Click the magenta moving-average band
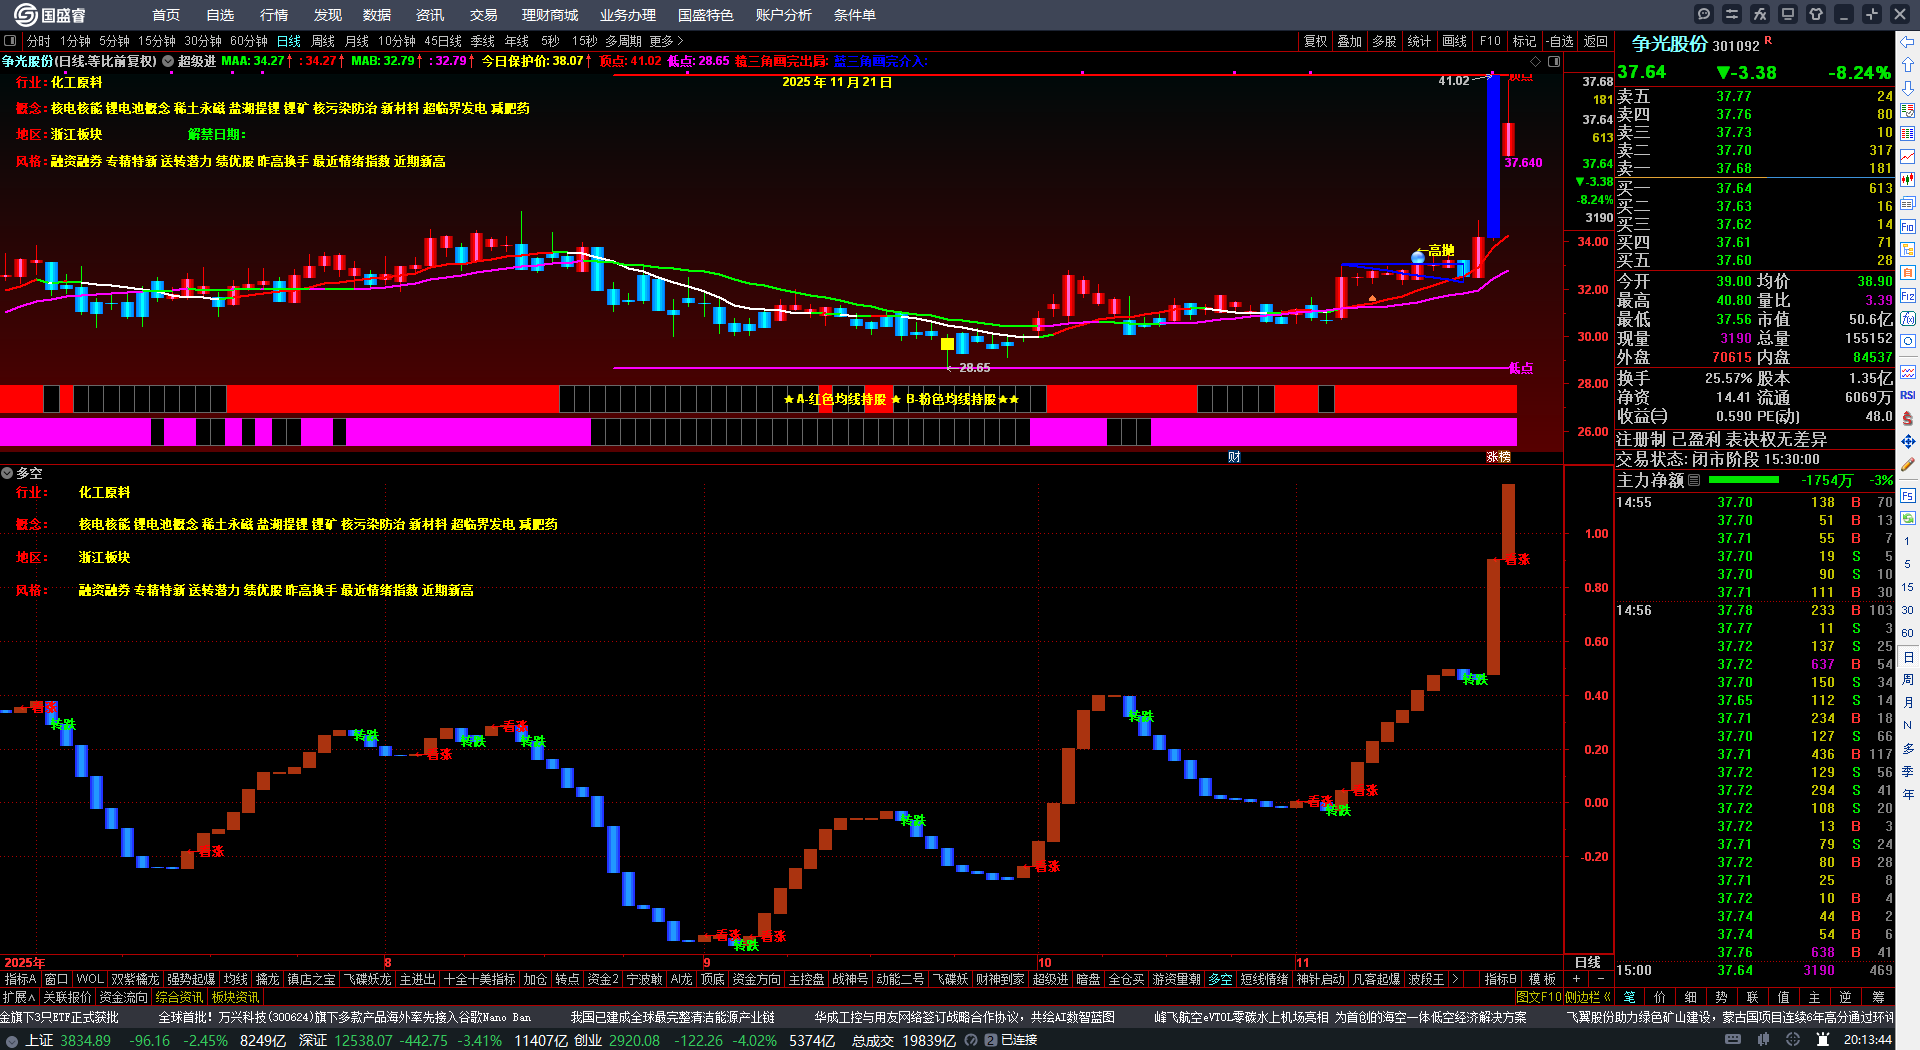This screenshot has width=1920, height=1050. 758,432
